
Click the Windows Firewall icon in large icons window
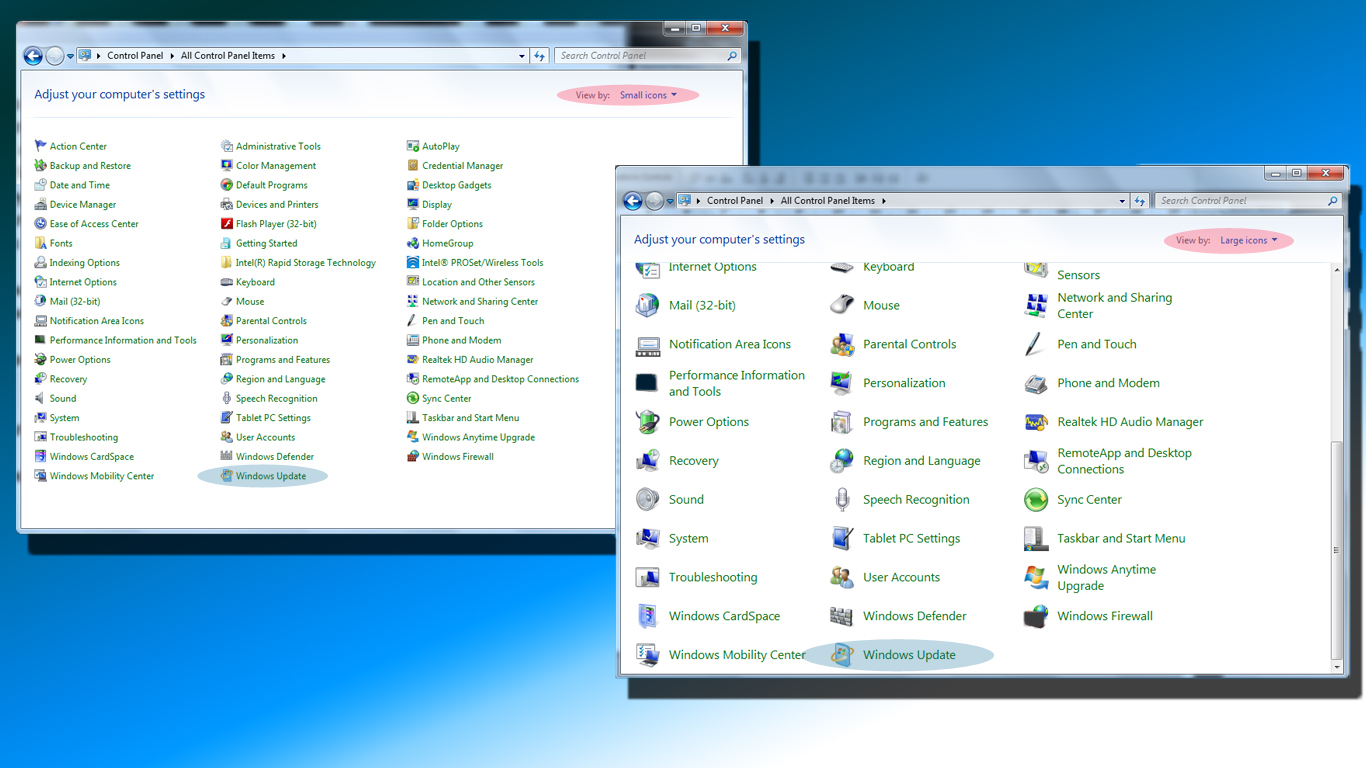pos(1036,616)
